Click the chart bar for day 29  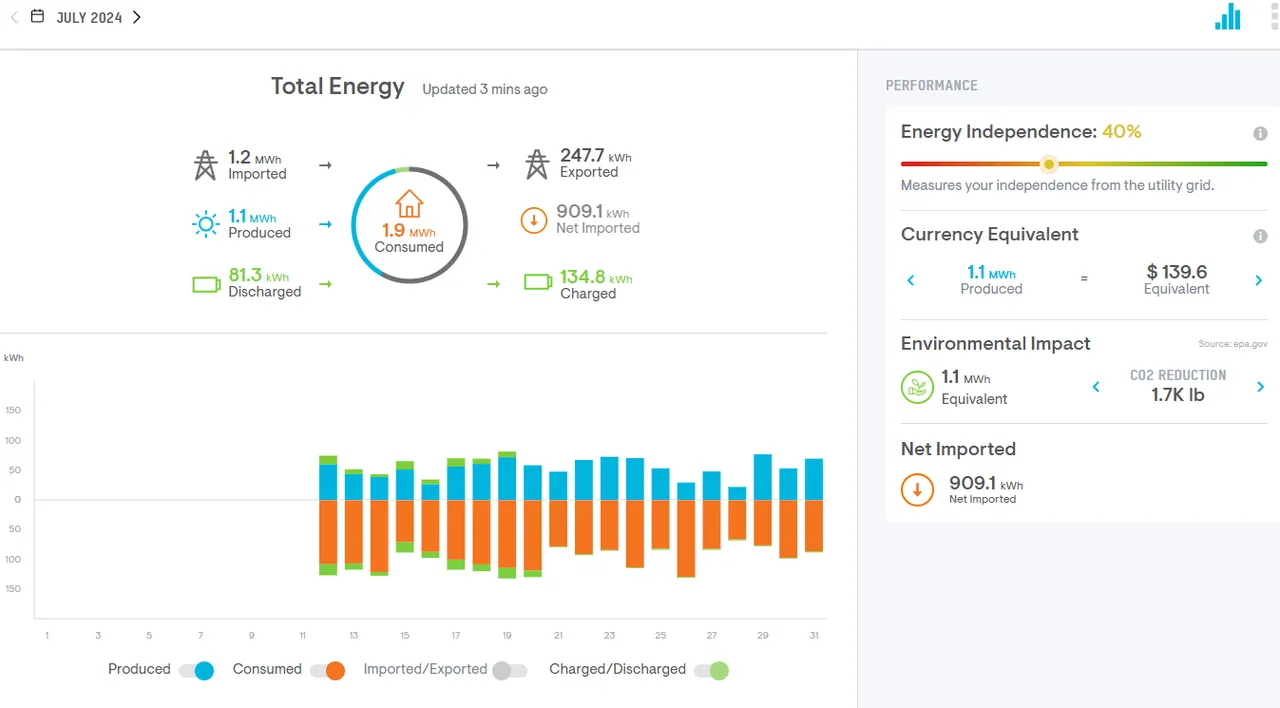pyautogui.click(x=762, y=500)
